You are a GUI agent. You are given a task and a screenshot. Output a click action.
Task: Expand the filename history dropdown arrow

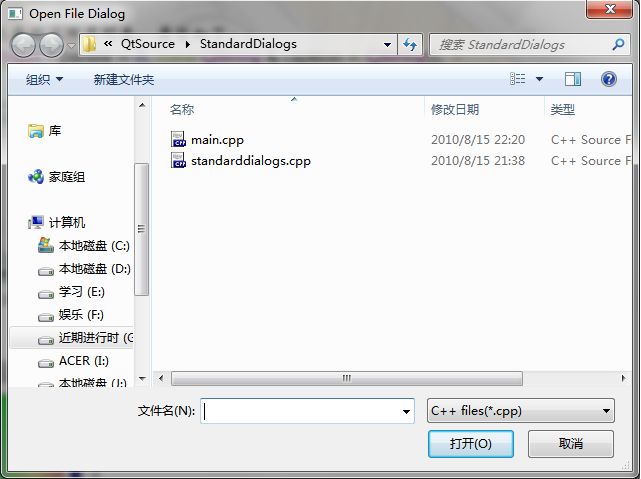click(406, 412)
